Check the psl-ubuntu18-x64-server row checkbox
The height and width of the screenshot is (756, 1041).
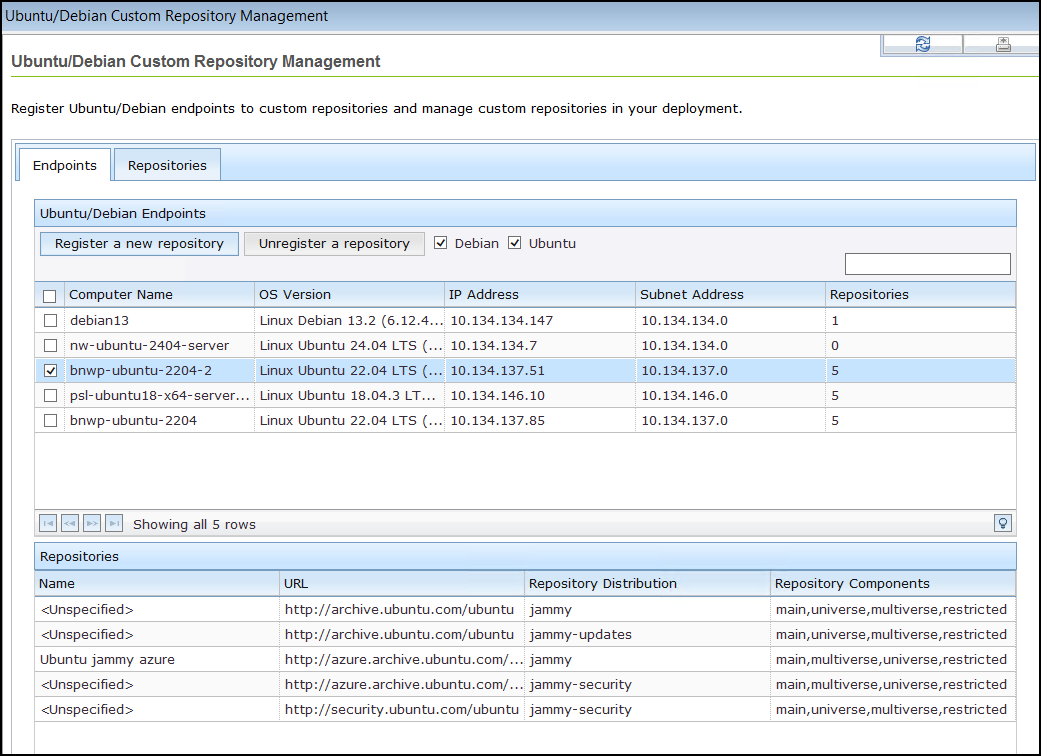(x=50, y=396)
